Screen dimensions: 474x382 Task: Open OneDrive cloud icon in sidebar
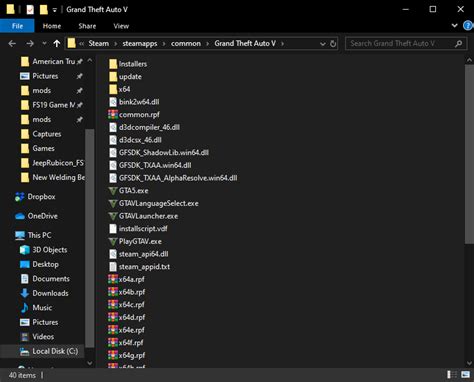[20, 216]
